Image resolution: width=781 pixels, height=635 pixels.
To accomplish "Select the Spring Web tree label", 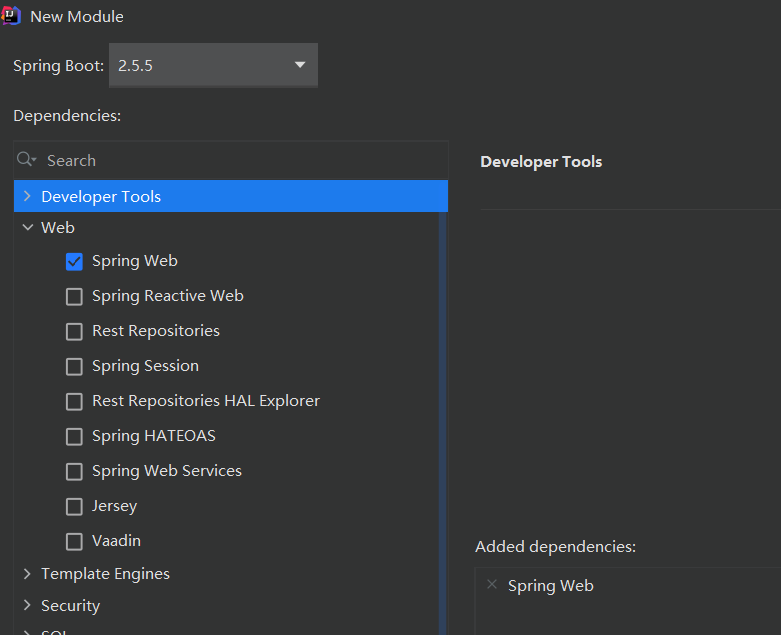I will tap(135, 261).
